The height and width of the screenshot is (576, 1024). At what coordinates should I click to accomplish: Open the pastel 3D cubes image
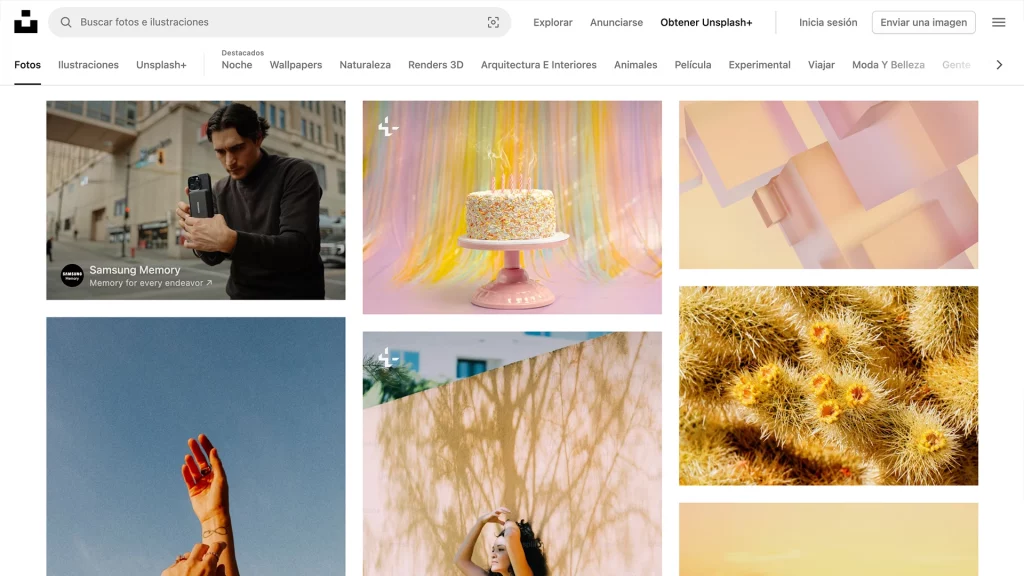pyautogui.click(x=828, y=184)
